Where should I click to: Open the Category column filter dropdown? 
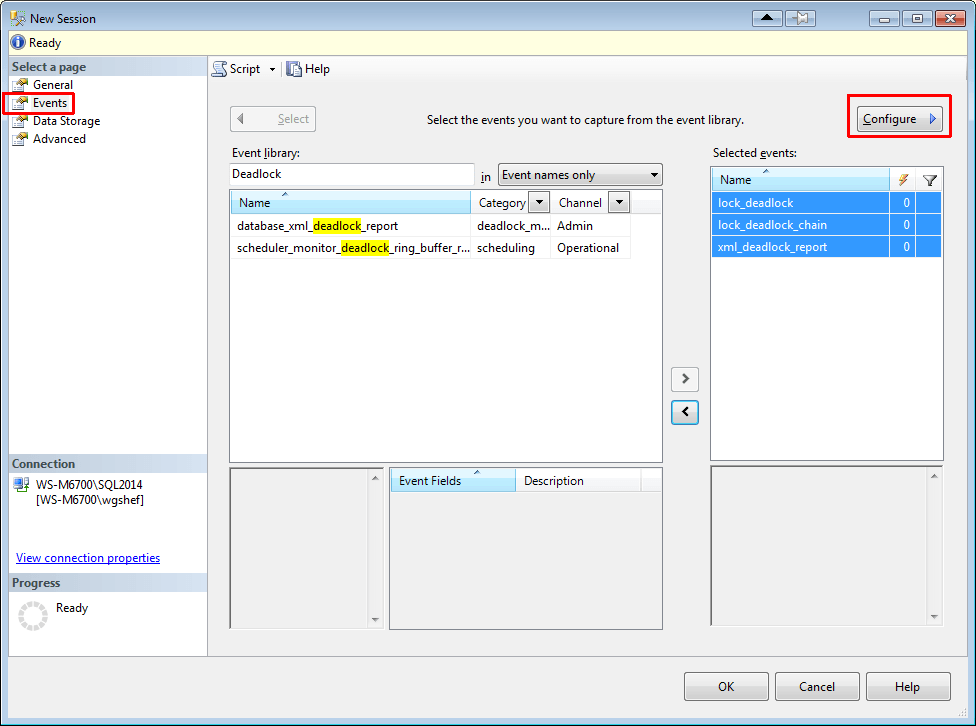click(538, 202)
